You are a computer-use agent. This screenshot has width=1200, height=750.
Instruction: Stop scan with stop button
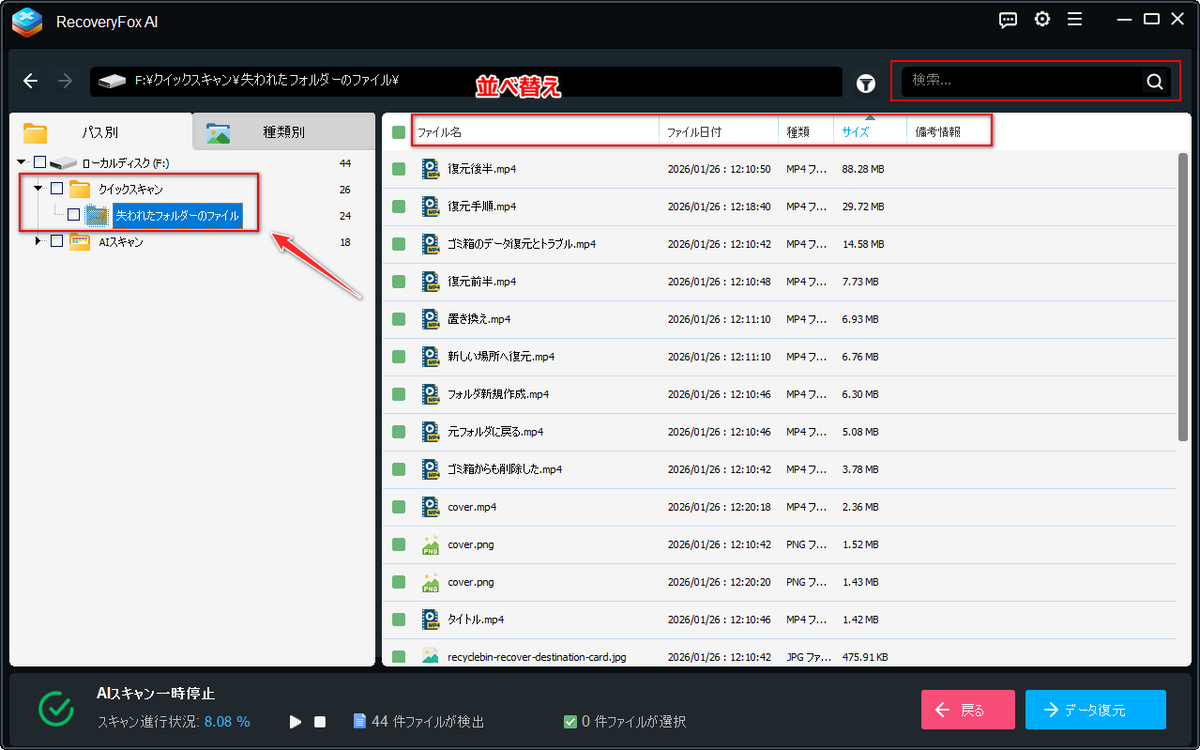tap(320, 721)
